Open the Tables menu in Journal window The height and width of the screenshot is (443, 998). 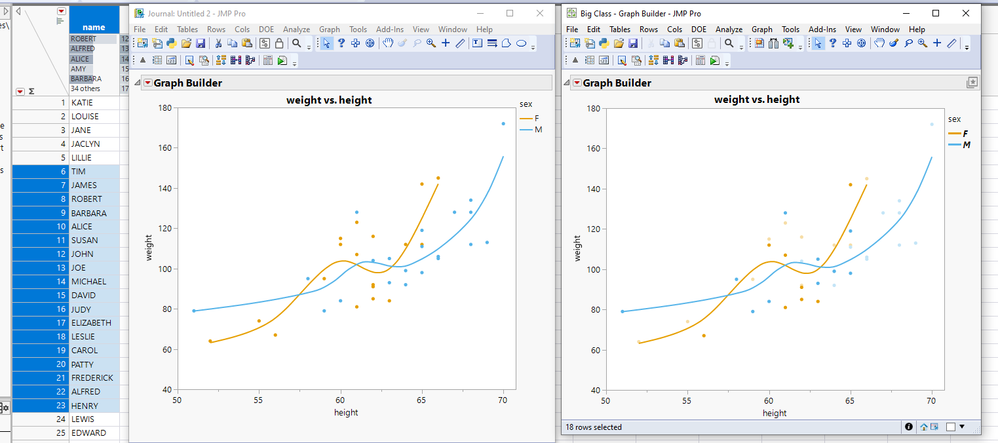point(187,29)
